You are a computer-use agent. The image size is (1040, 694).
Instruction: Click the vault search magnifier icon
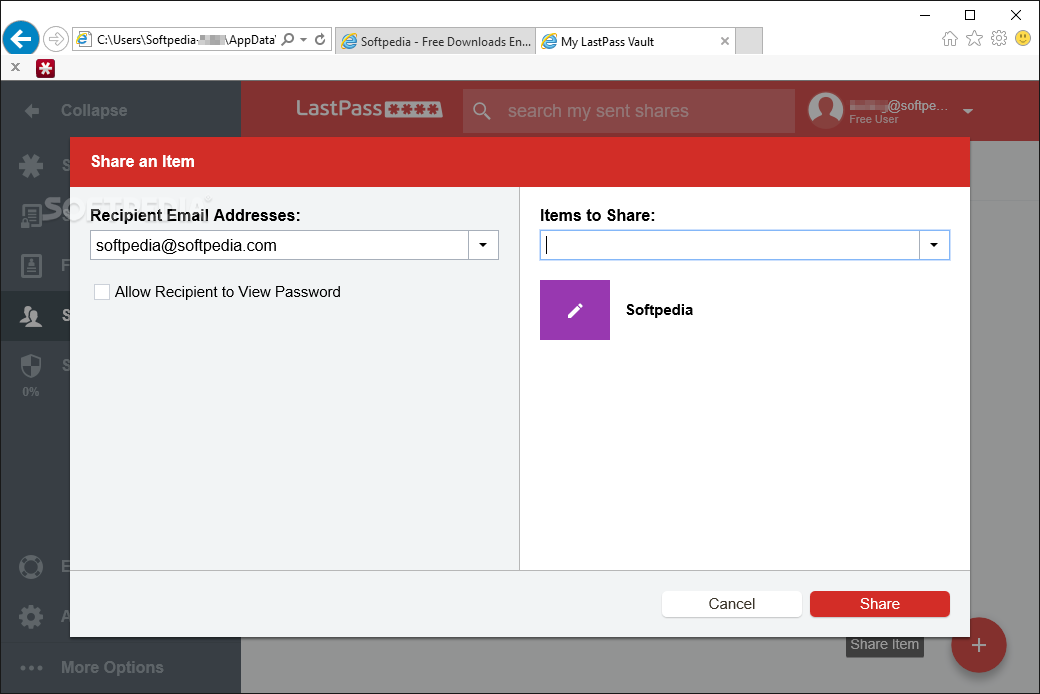(482, 111)
